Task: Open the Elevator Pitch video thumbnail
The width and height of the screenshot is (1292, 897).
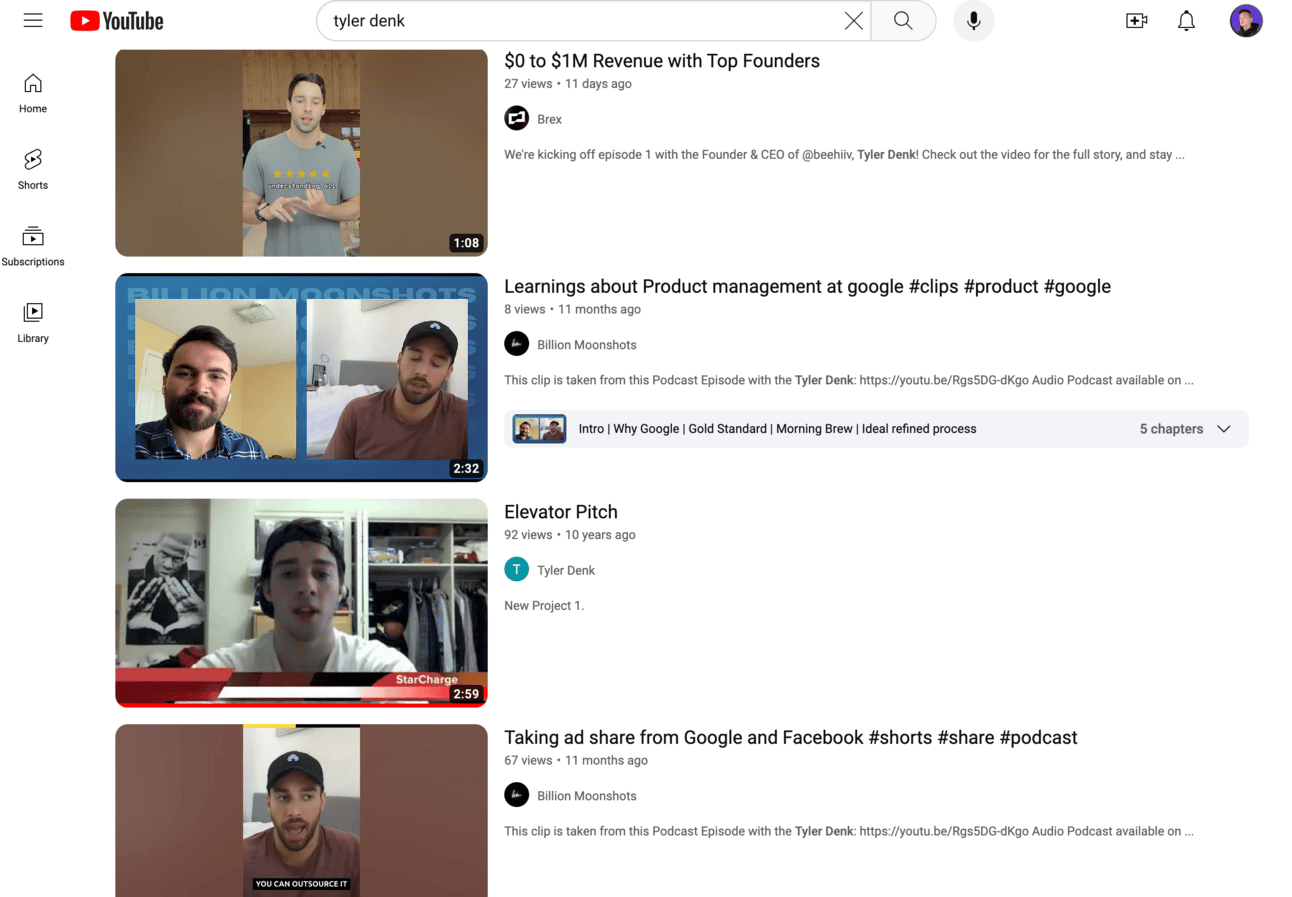Action: click(301, 603)
